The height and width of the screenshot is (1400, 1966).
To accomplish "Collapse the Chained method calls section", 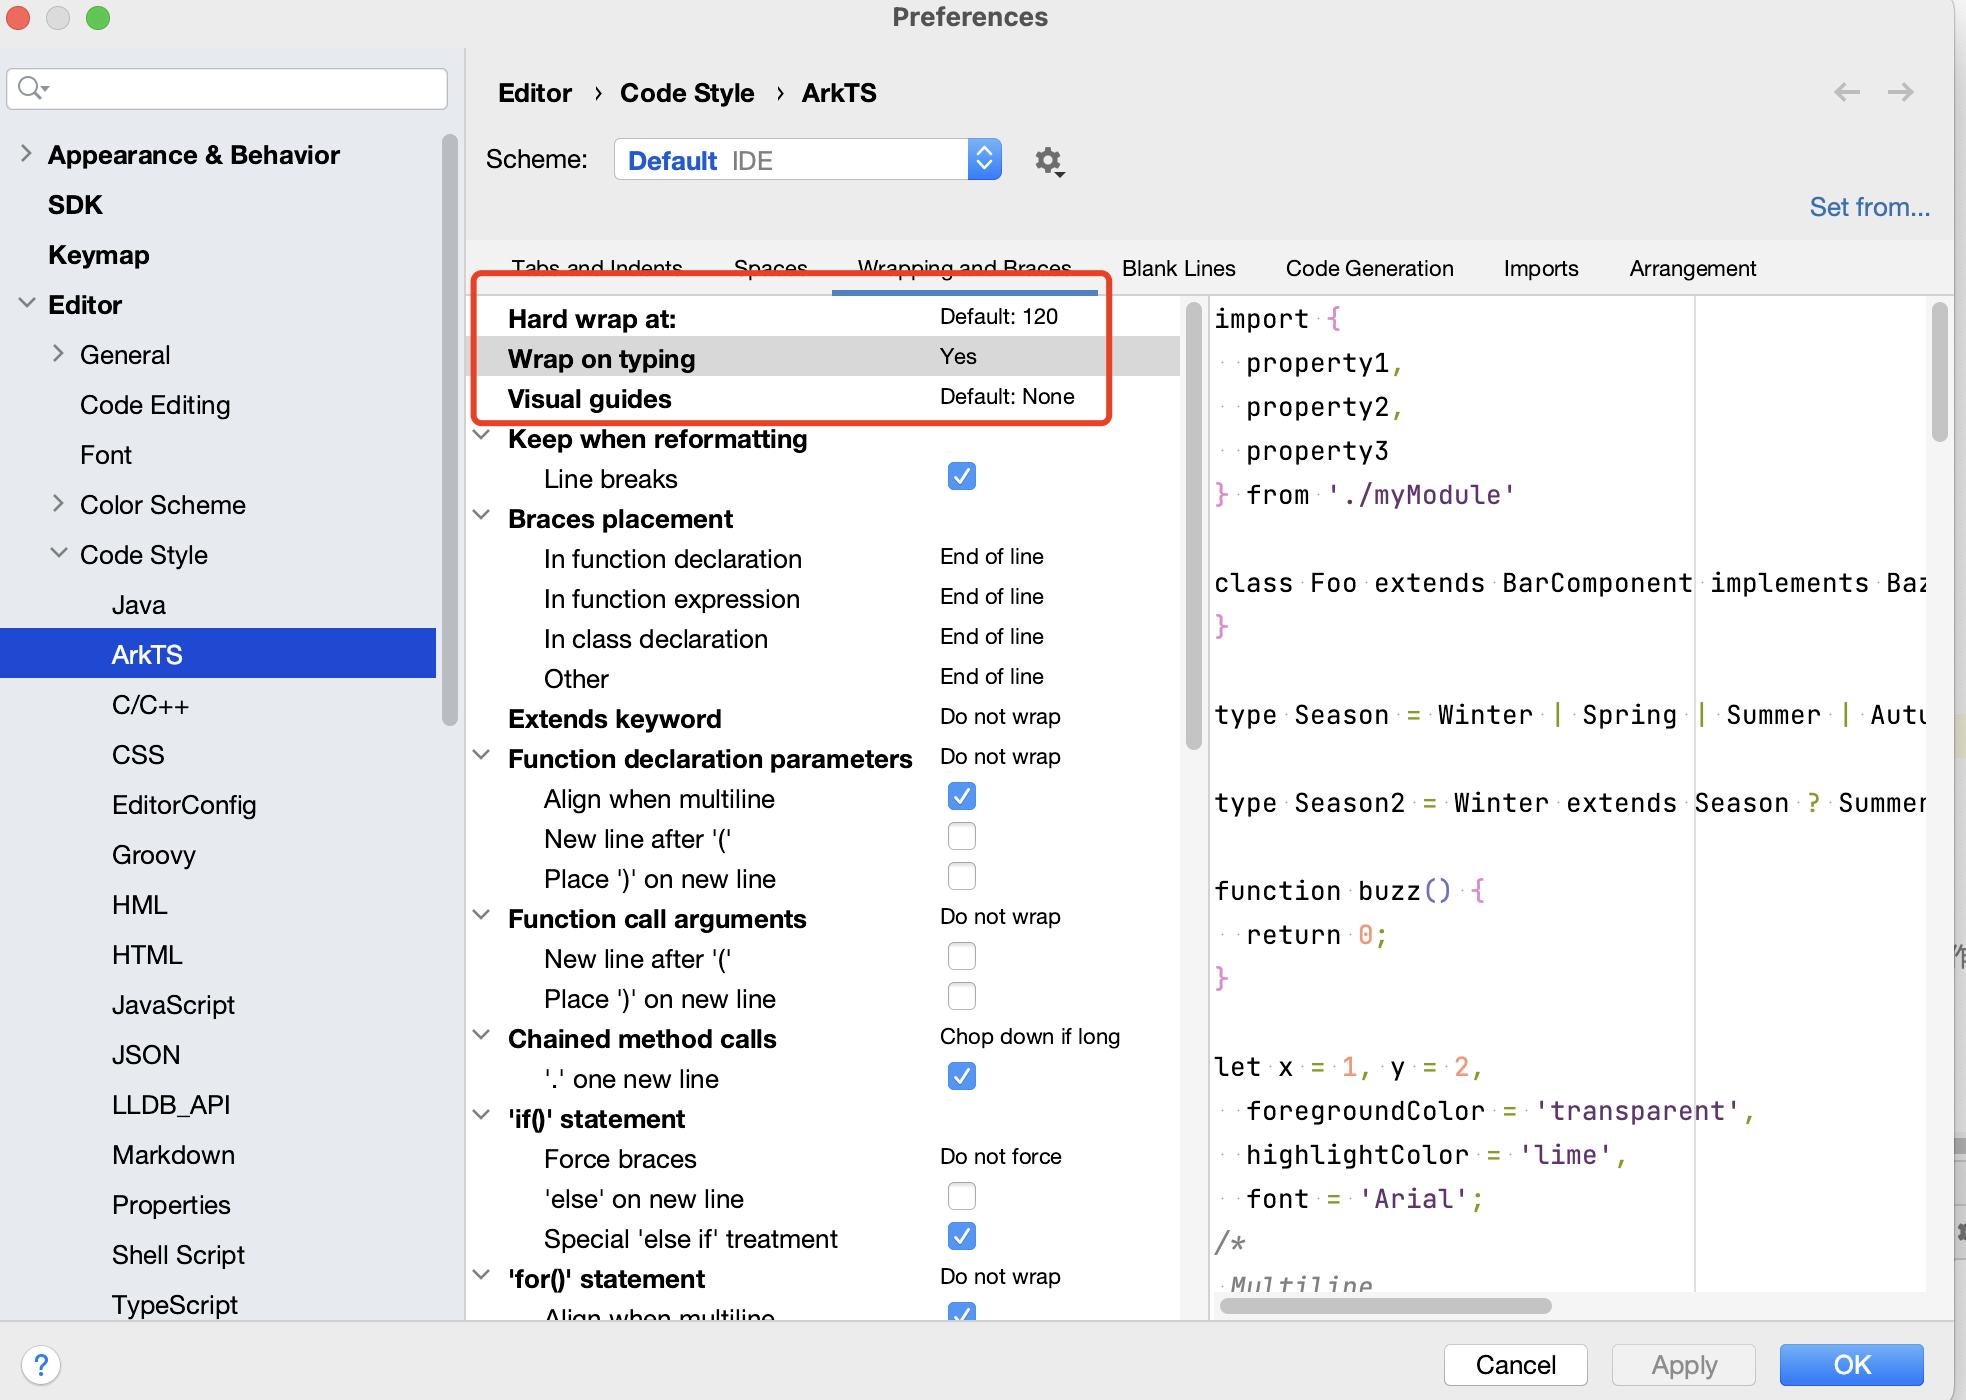I will point(481,1037).
